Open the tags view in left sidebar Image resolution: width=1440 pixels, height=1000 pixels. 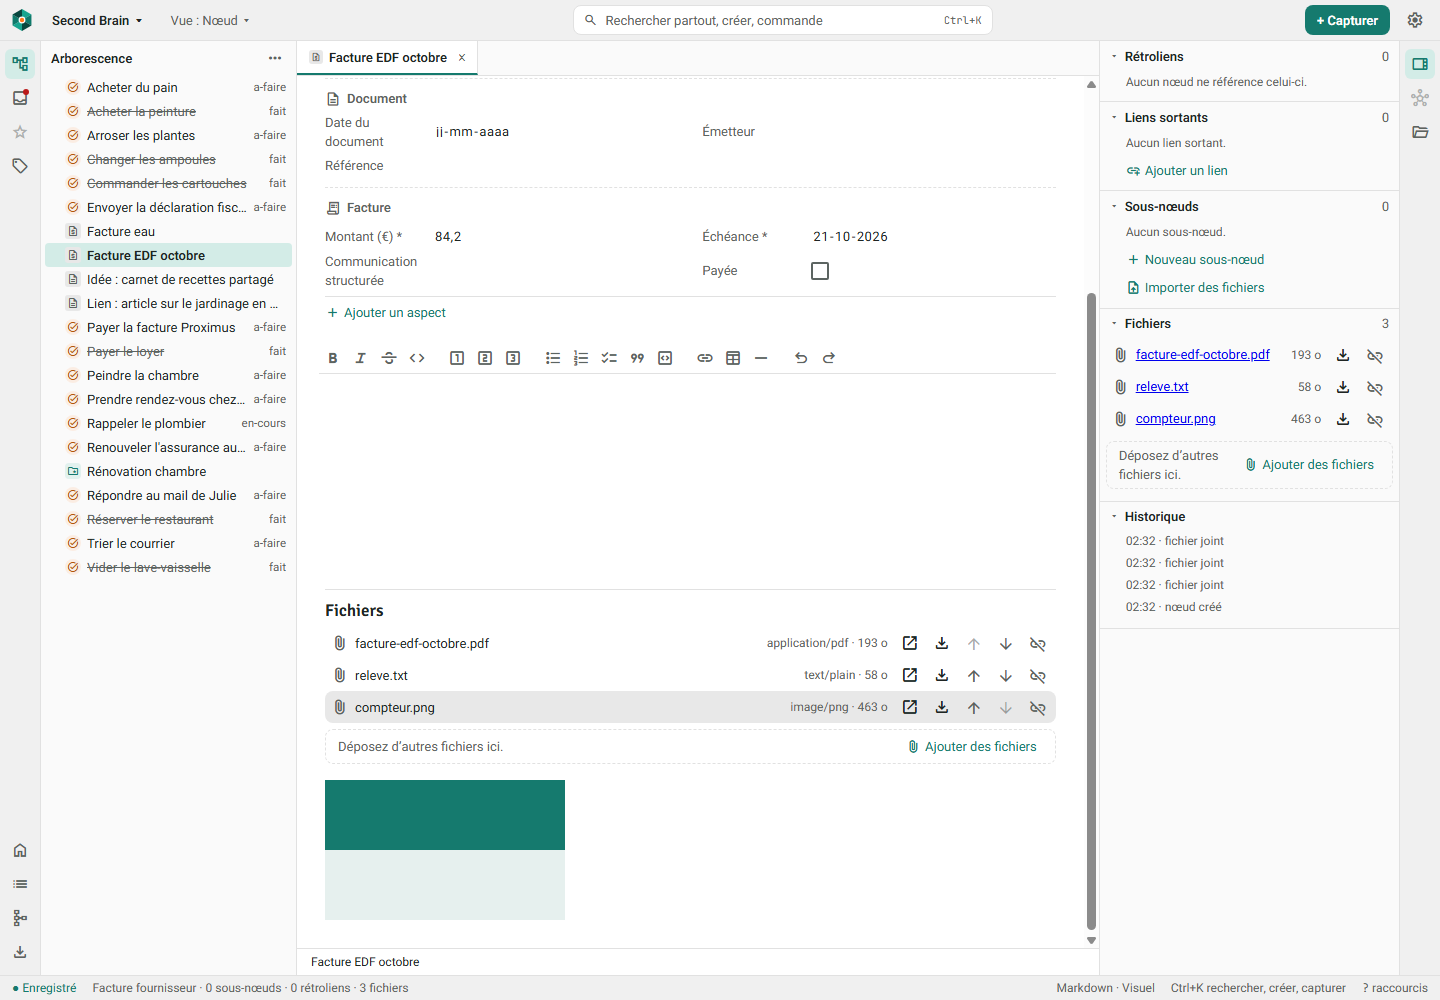(x=20, y=166)
